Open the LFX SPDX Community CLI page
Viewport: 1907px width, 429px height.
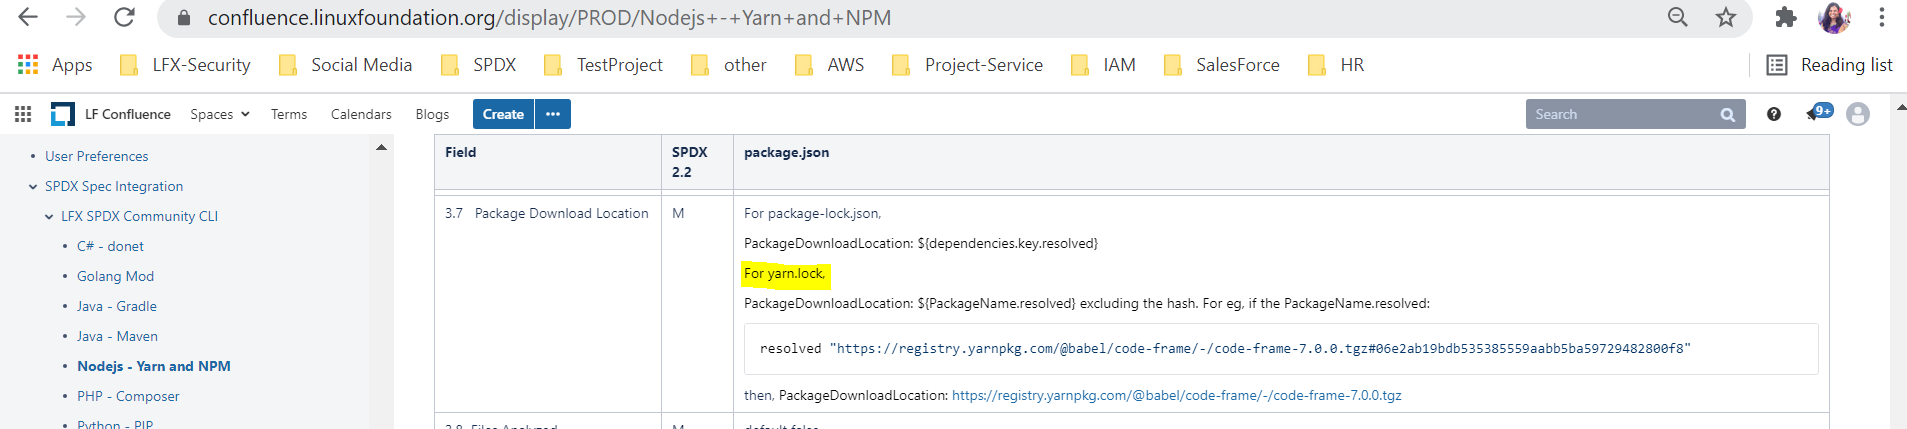click(139, 216)
